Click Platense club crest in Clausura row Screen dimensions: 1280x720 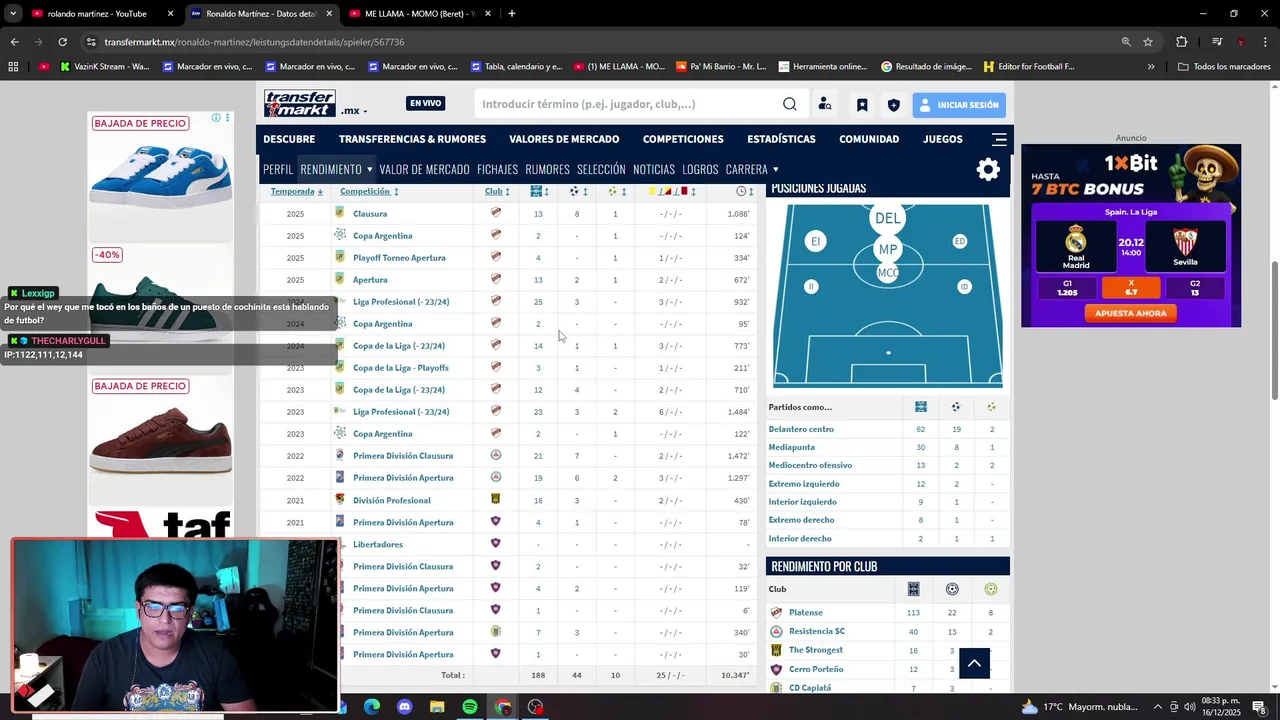point(496,213)
